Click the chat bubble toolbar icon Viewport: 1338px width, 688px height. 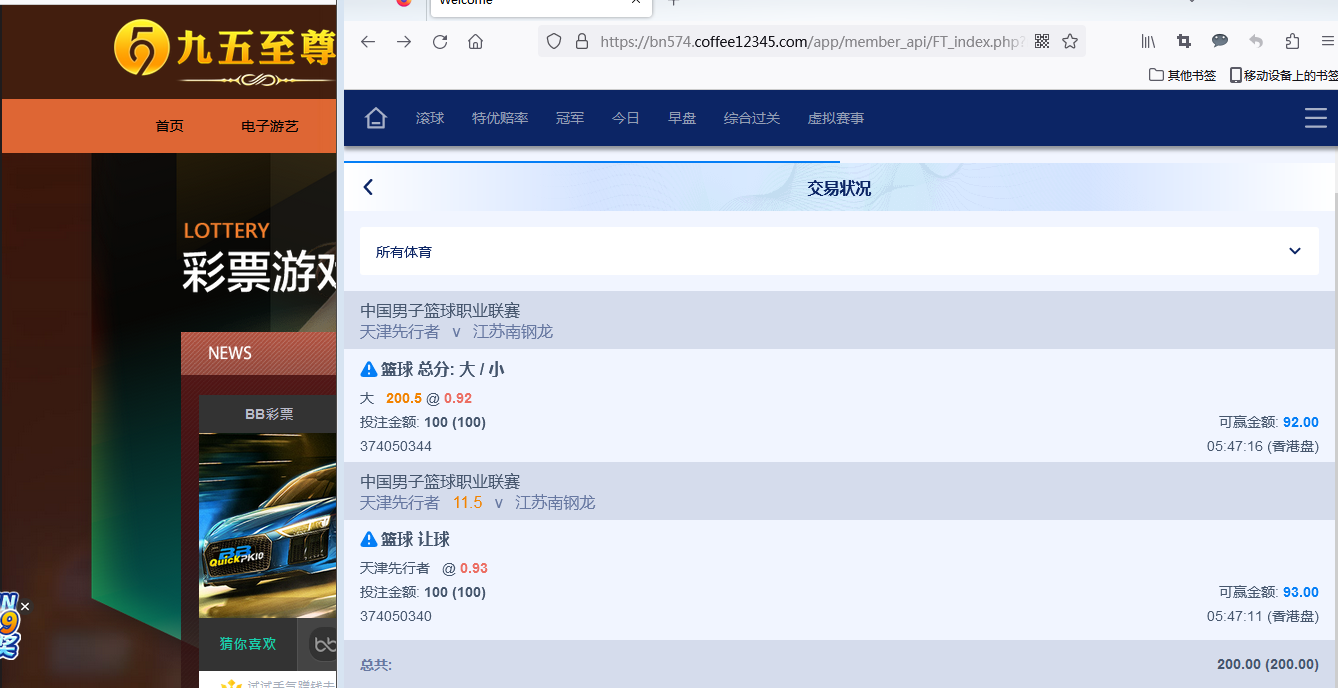point(1220,41)
